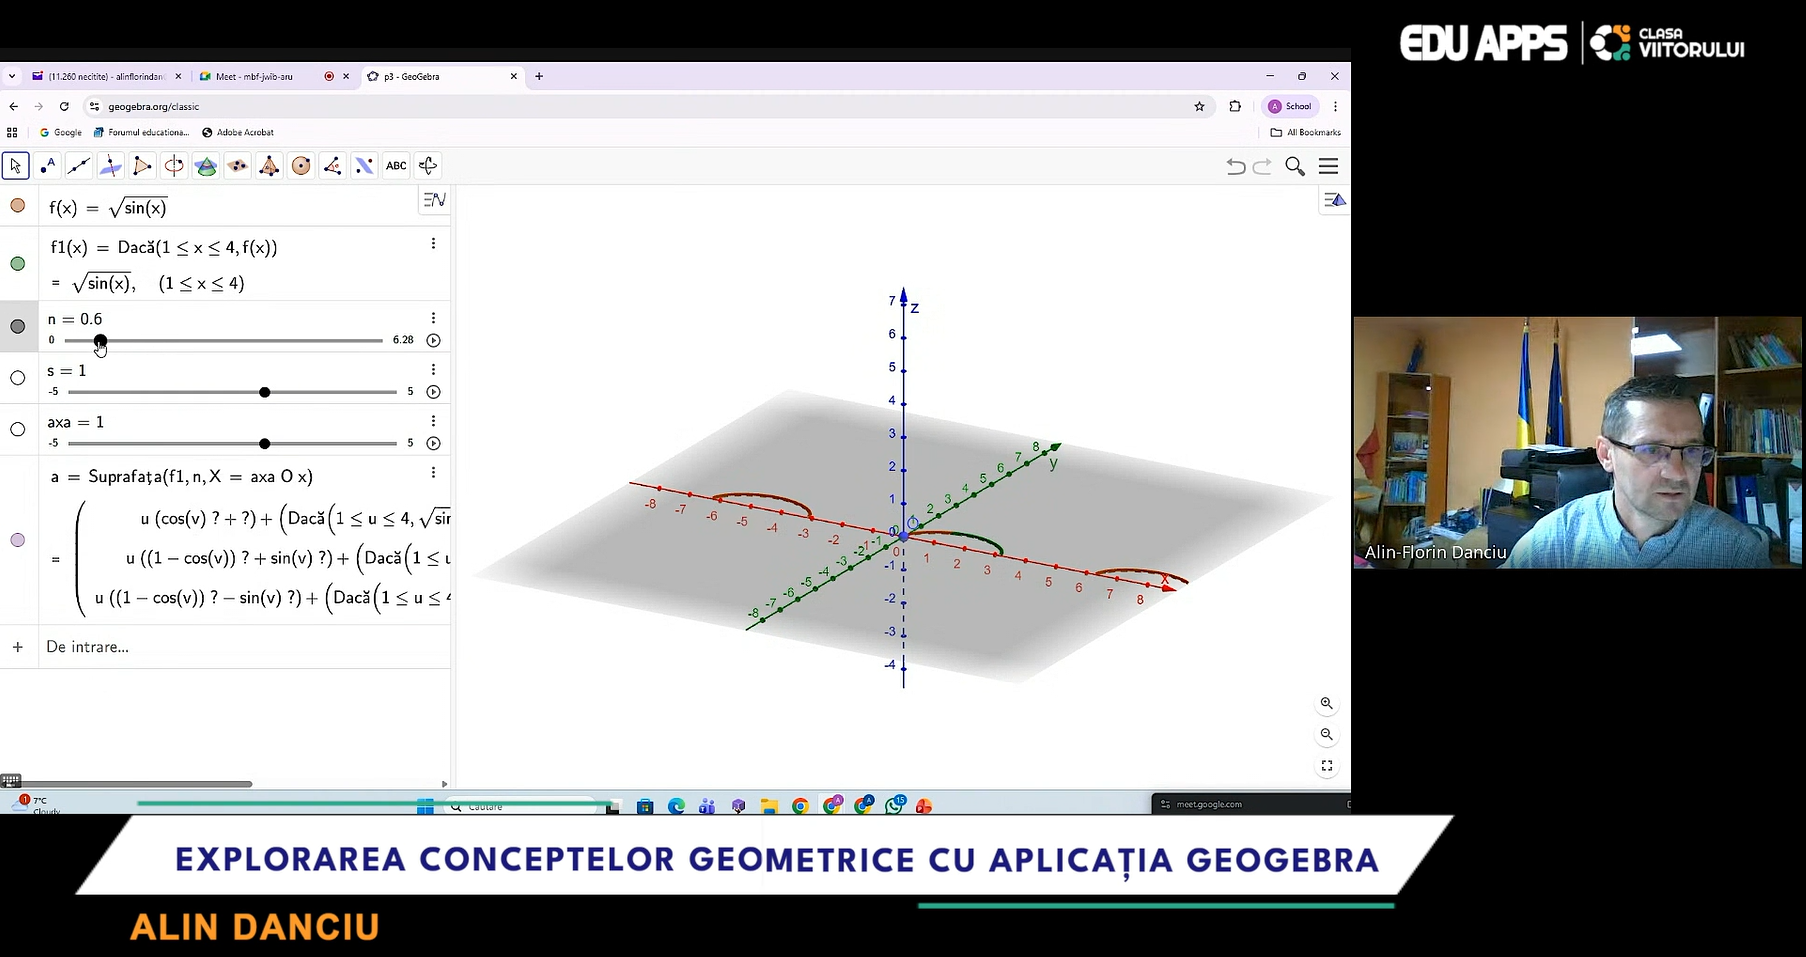Select the Perpendicular Line tool

tap(111, 166)
